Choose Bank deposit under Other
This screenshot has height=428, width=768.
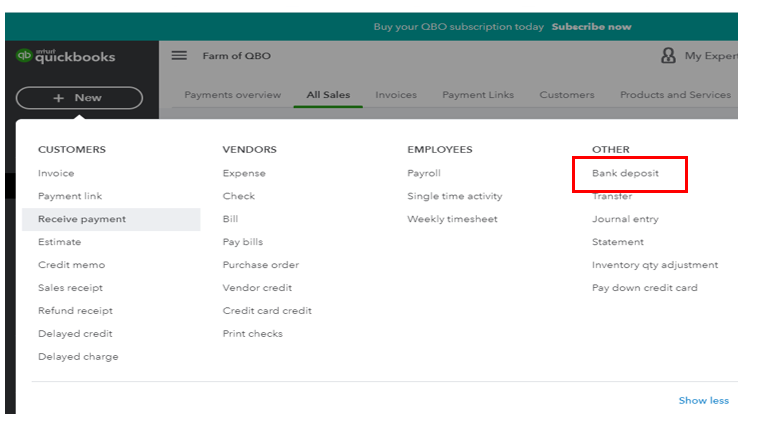[x=625, y=173]
